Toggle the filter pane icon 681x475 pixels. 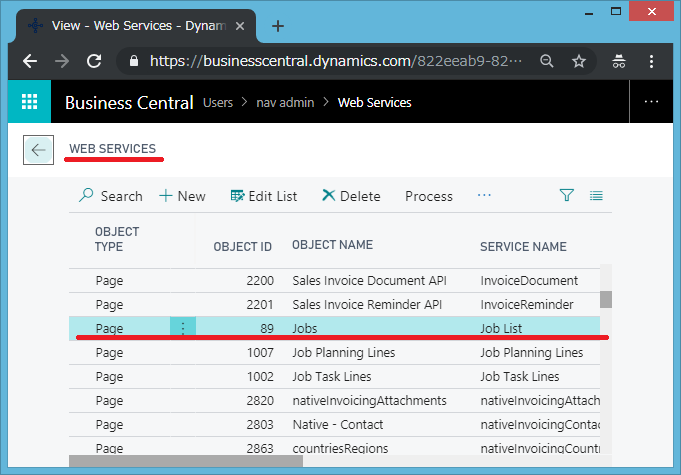567,195
